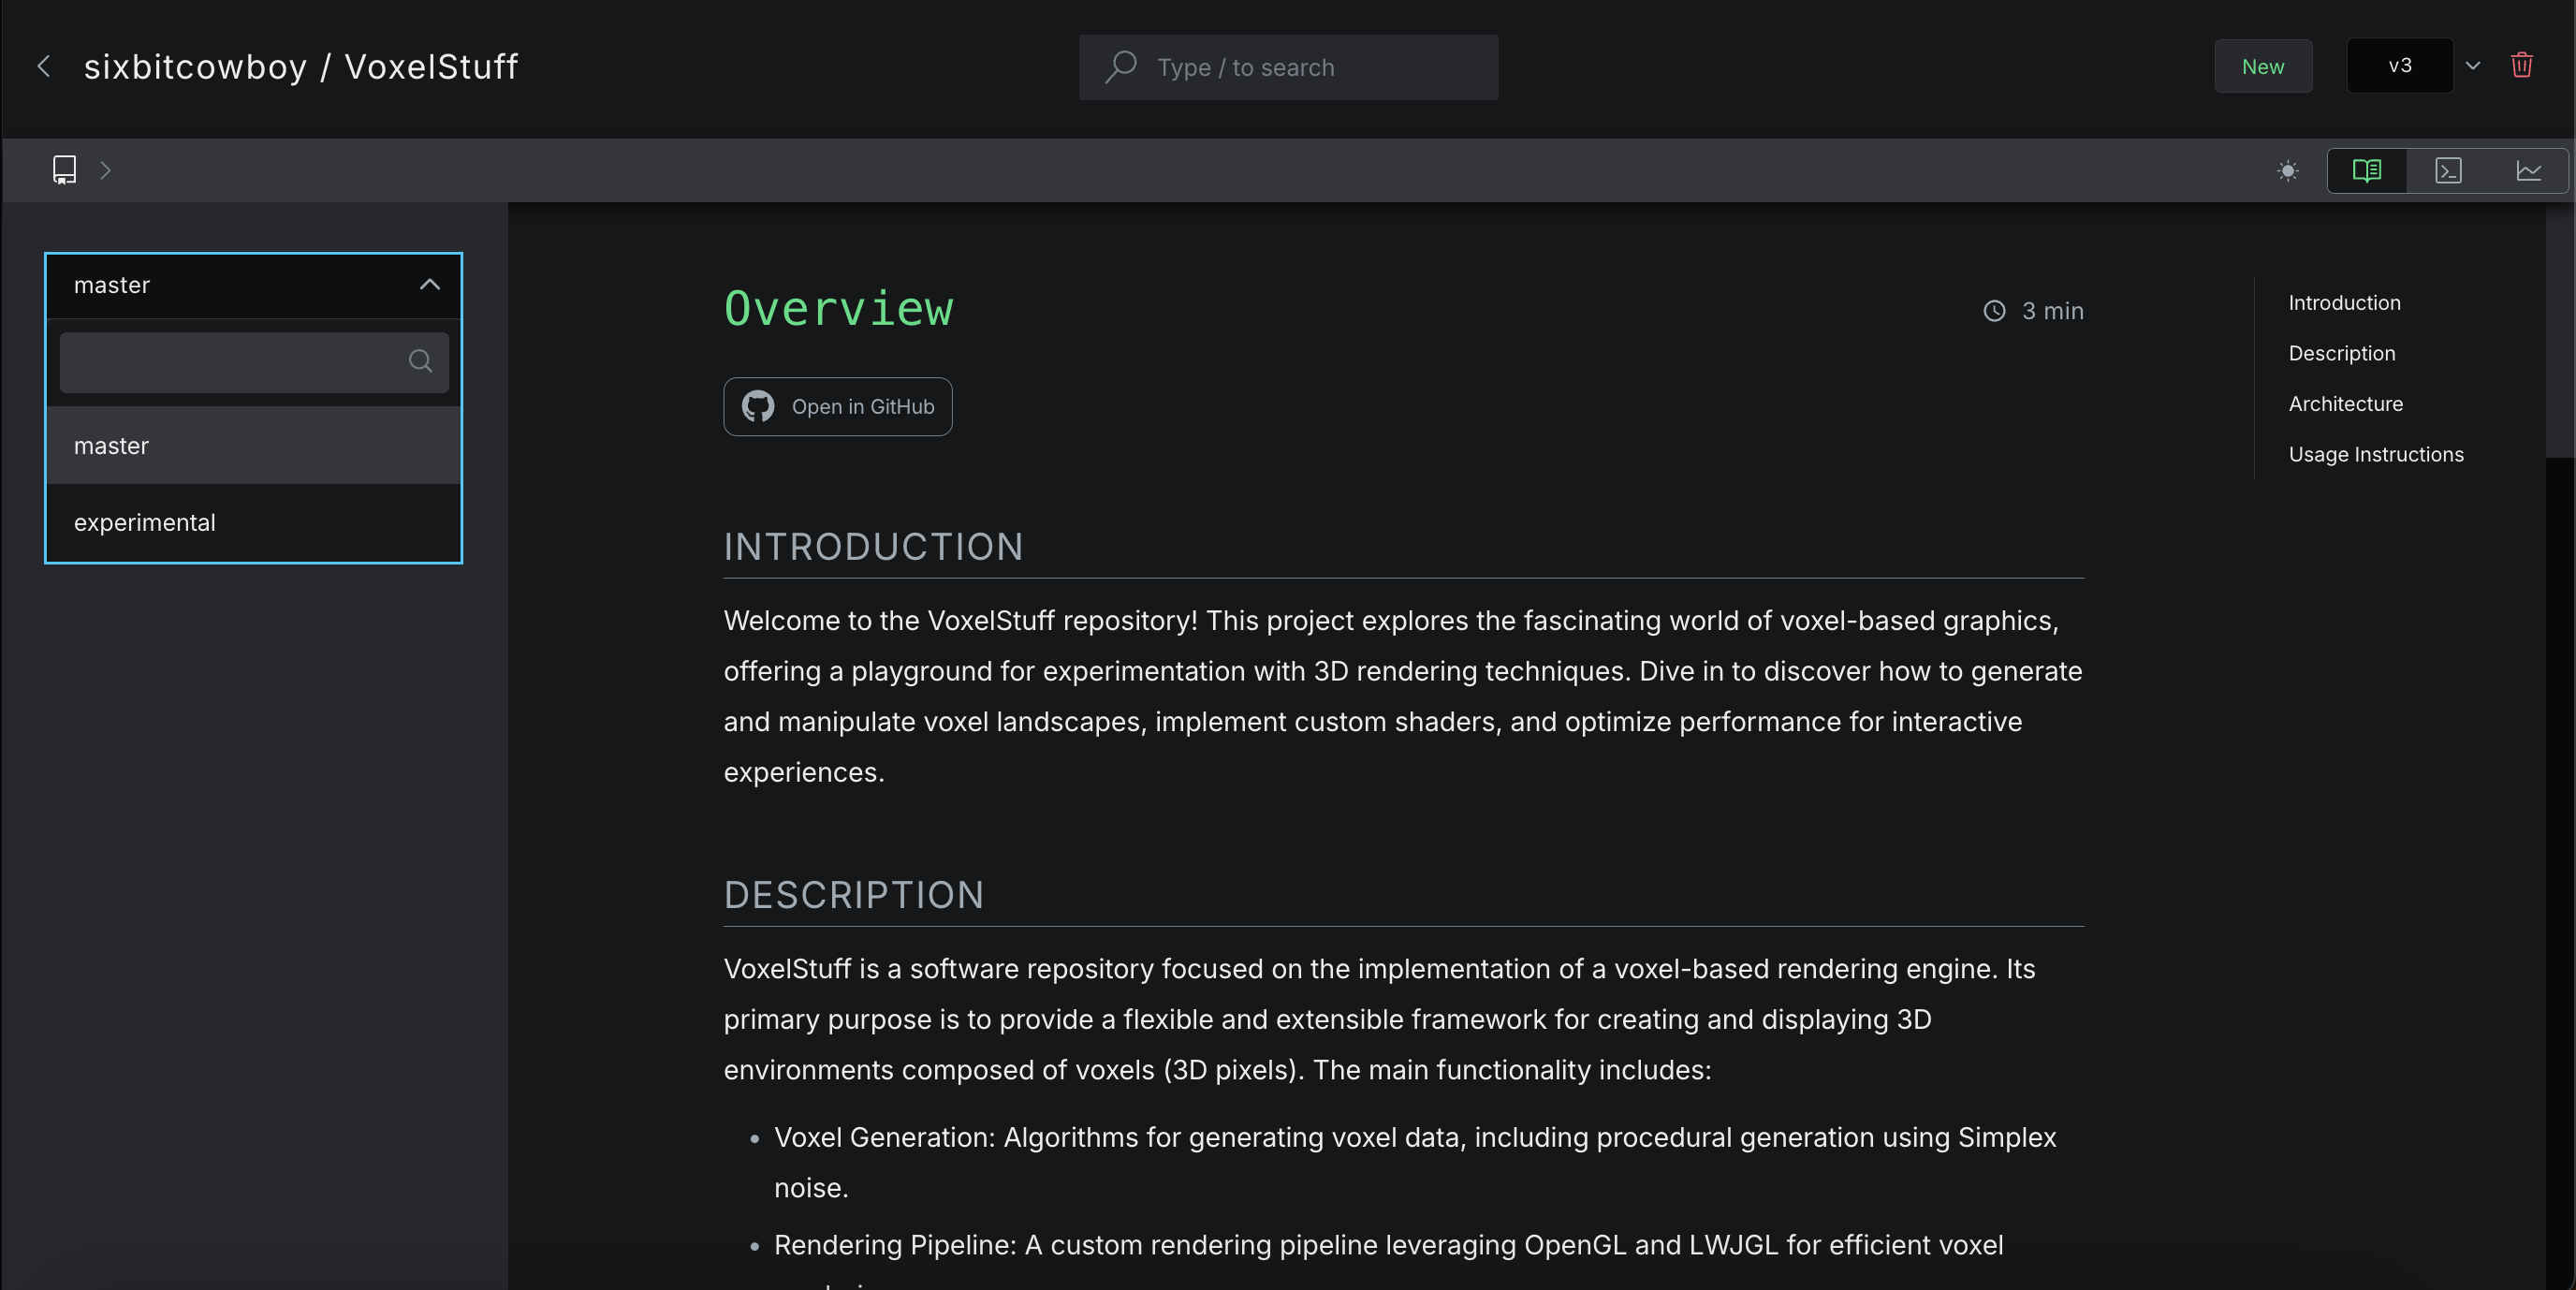Click the Voxel Generation bullet text
2576x1290 pixels.
click(1415, 1162)
